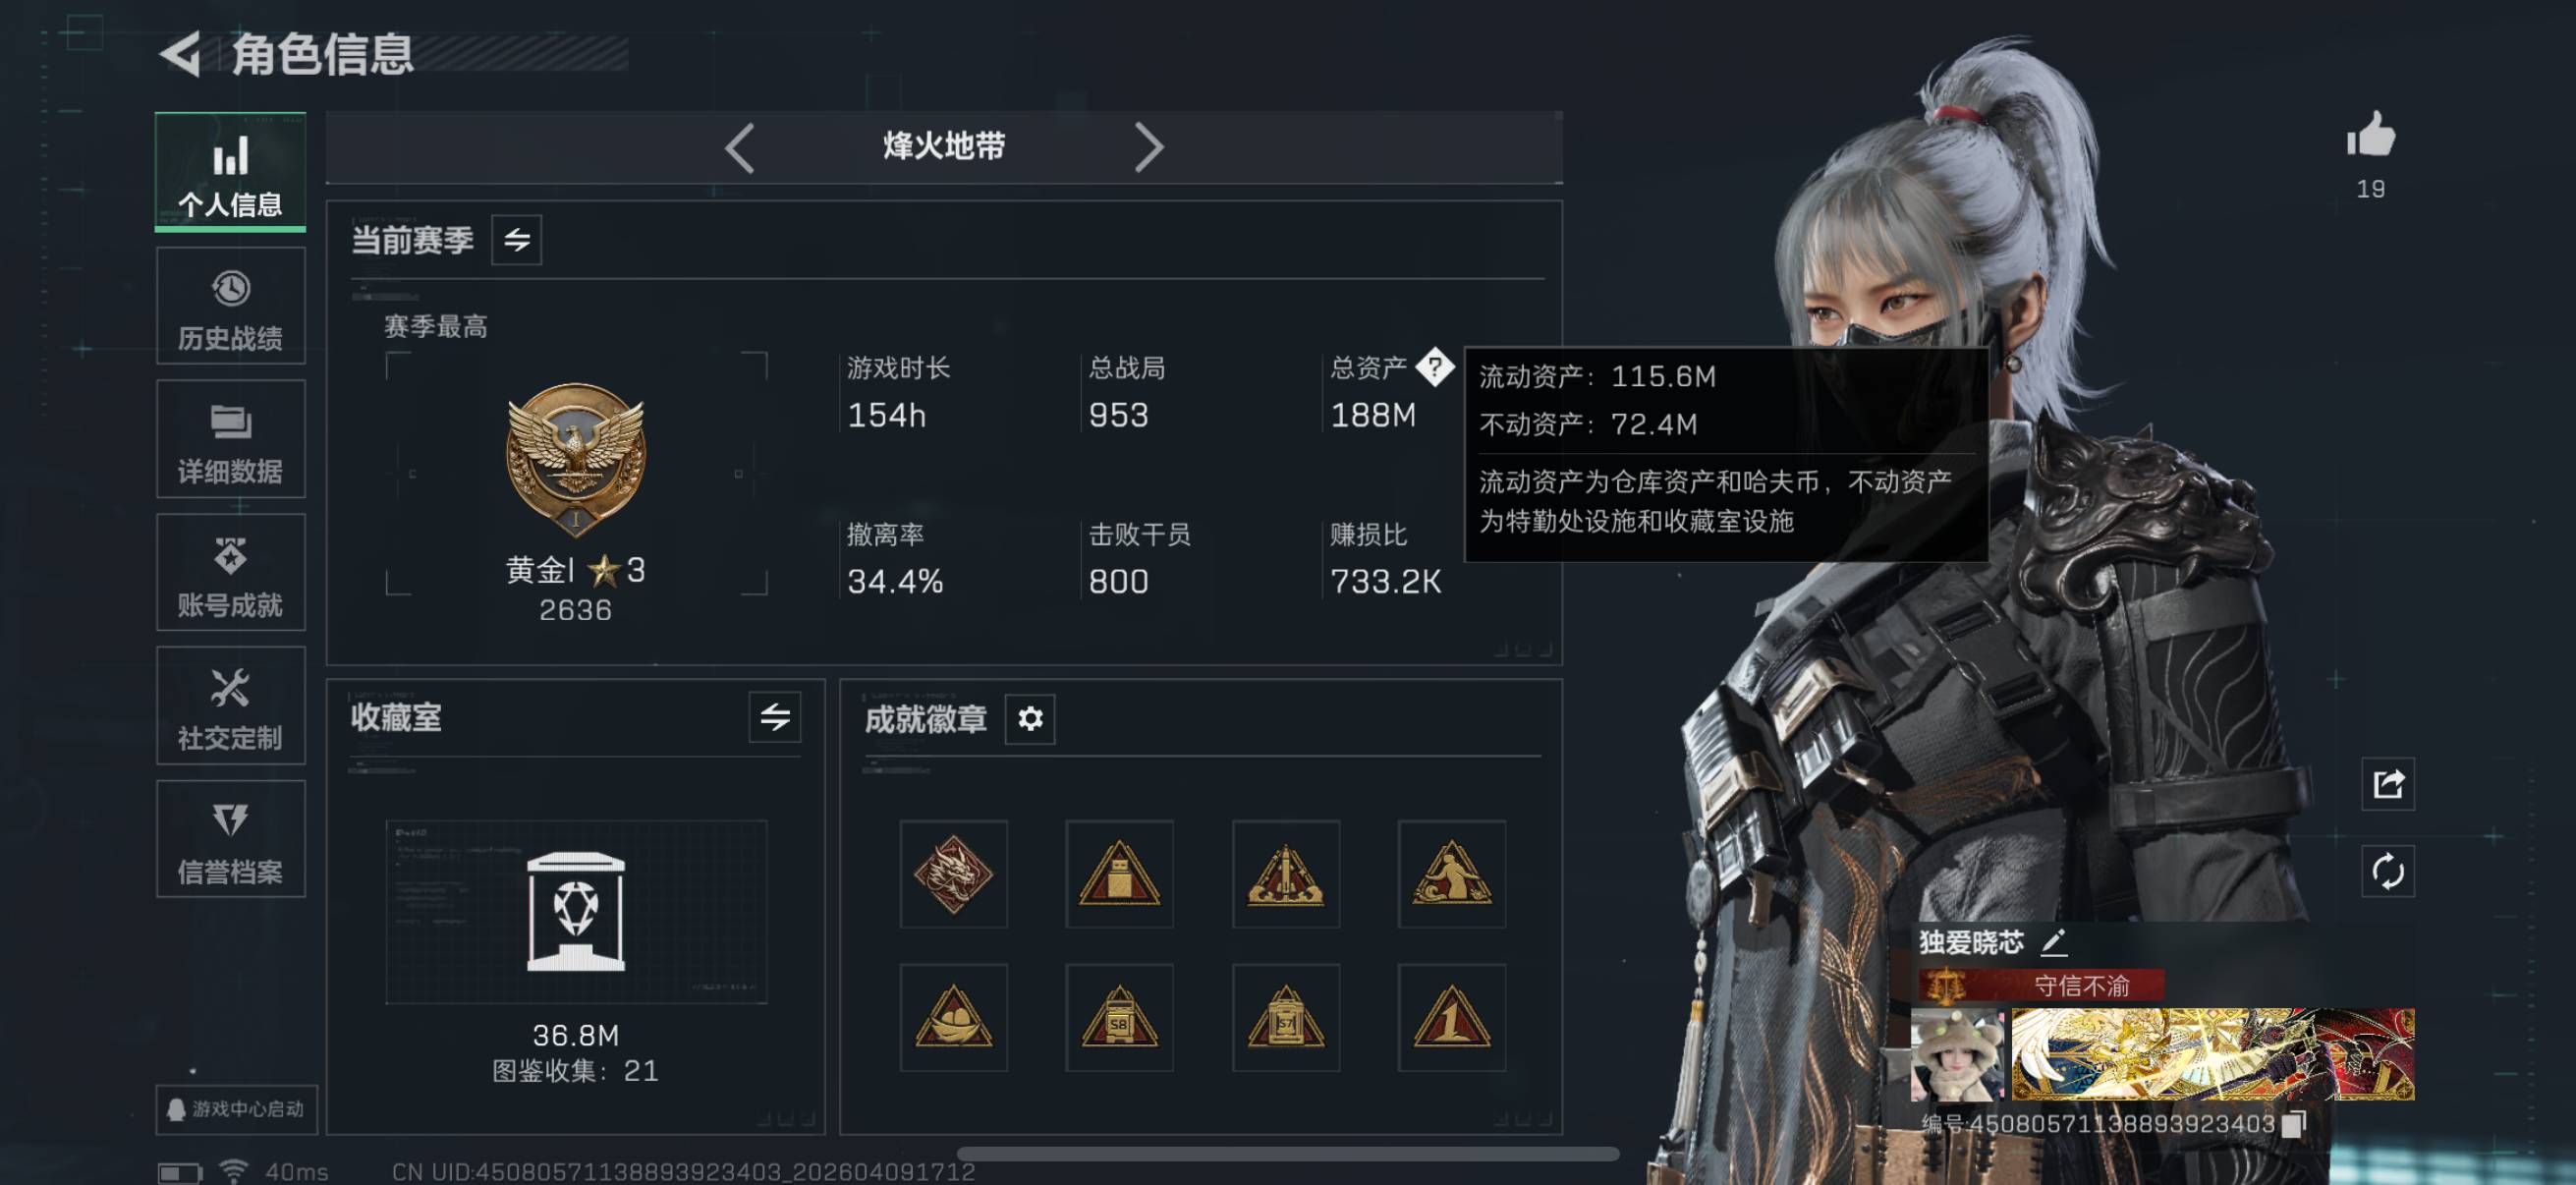Open the 历史战绩 tab

pos(231,306)
